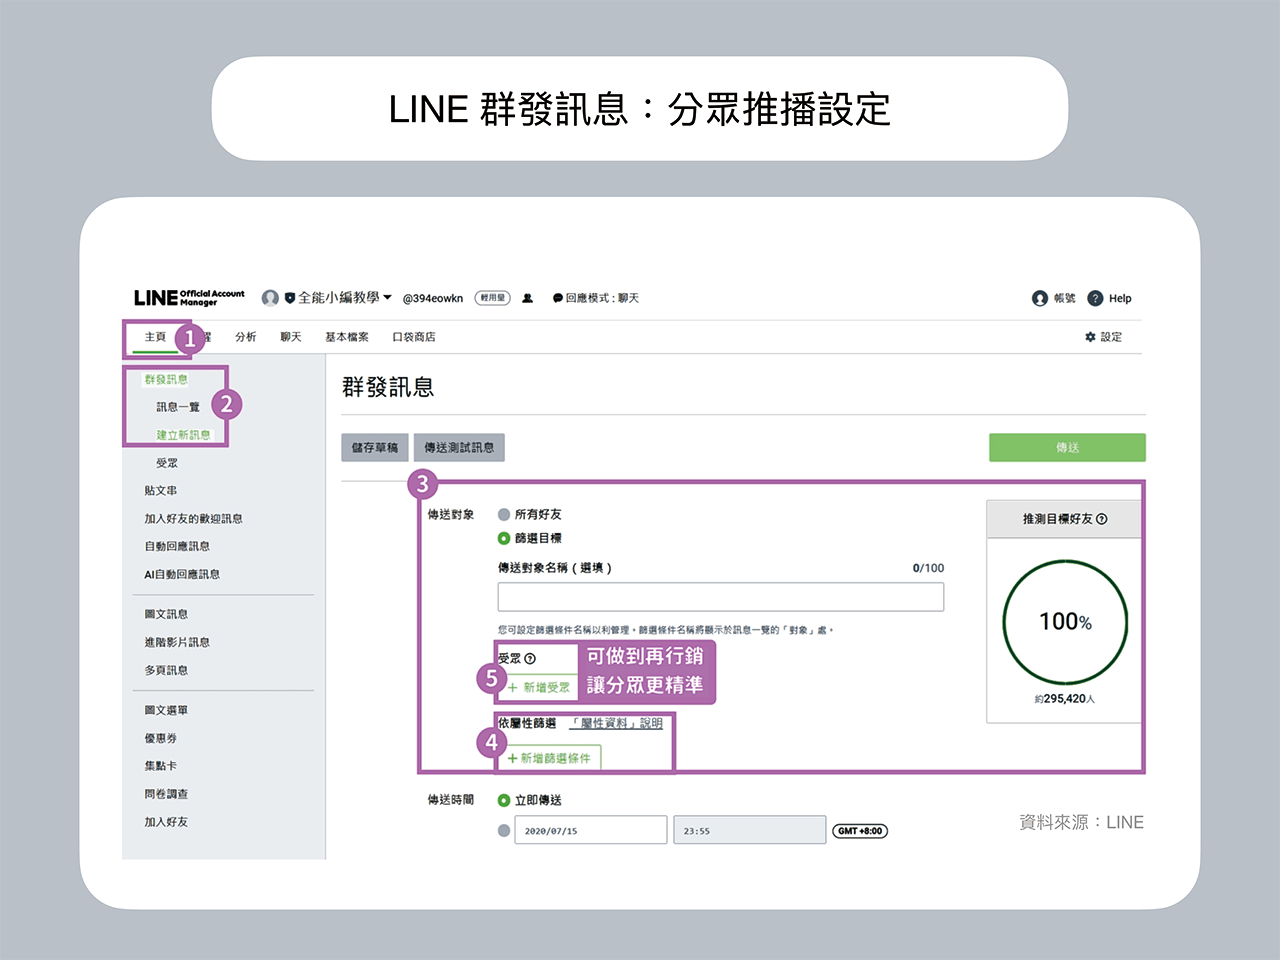Switch to the 聊天 tab

291,337
